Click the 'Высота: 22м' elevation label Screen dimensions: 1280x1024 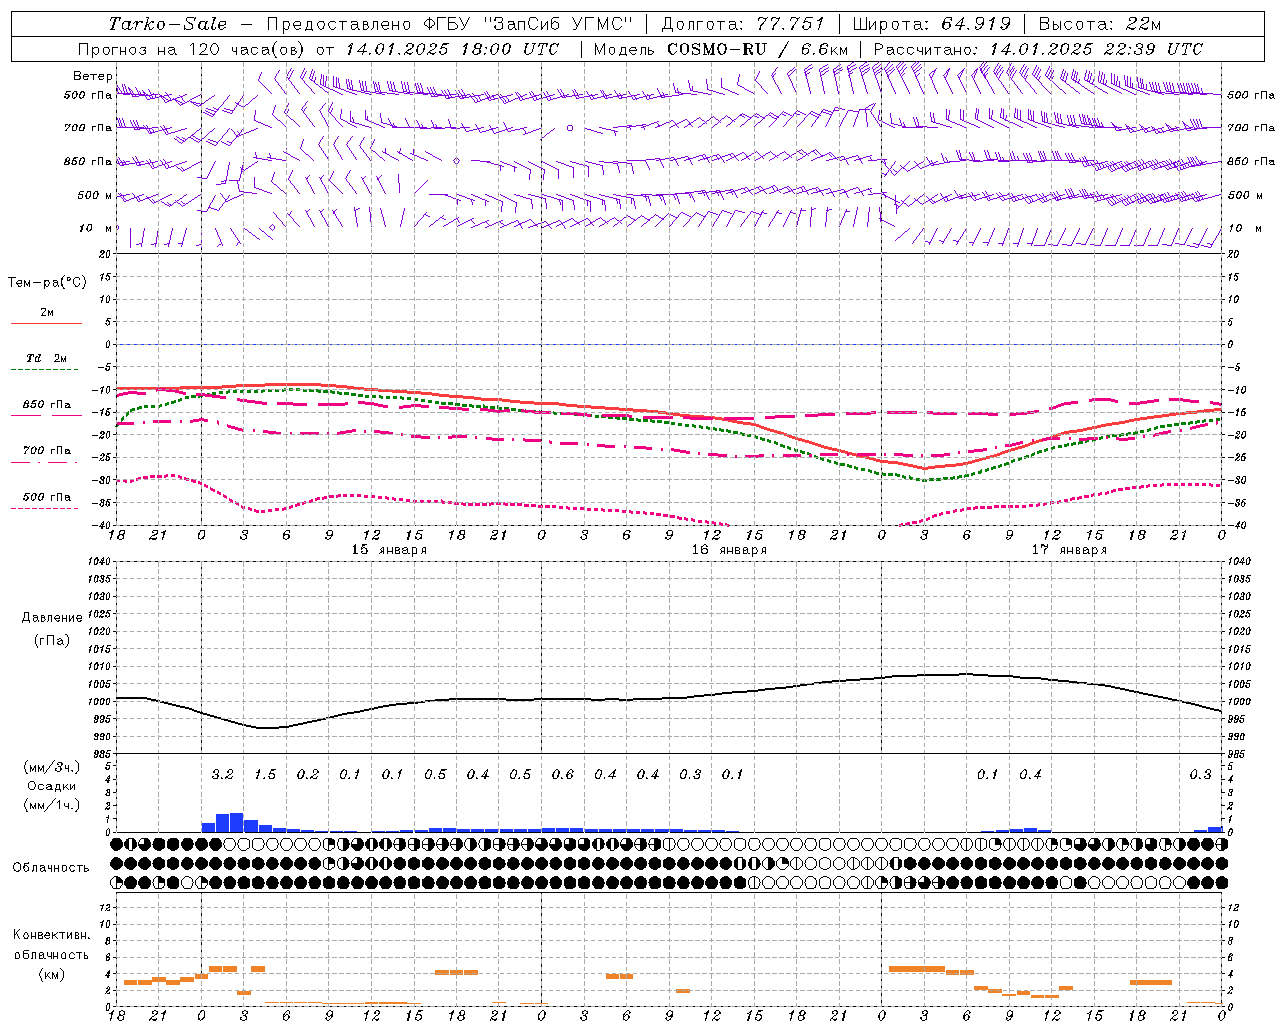coord(1100,24)
